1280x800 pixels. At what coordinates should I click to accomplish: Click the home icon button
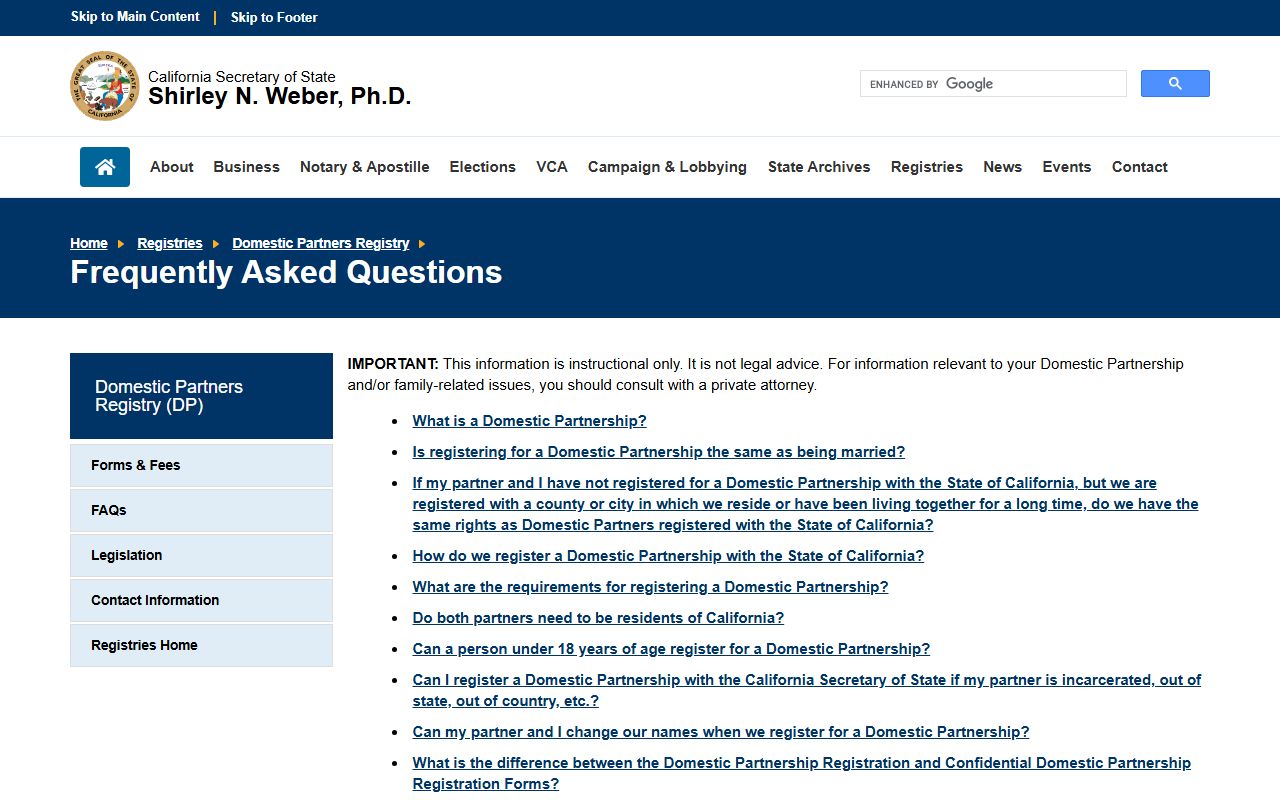point(105,167)
